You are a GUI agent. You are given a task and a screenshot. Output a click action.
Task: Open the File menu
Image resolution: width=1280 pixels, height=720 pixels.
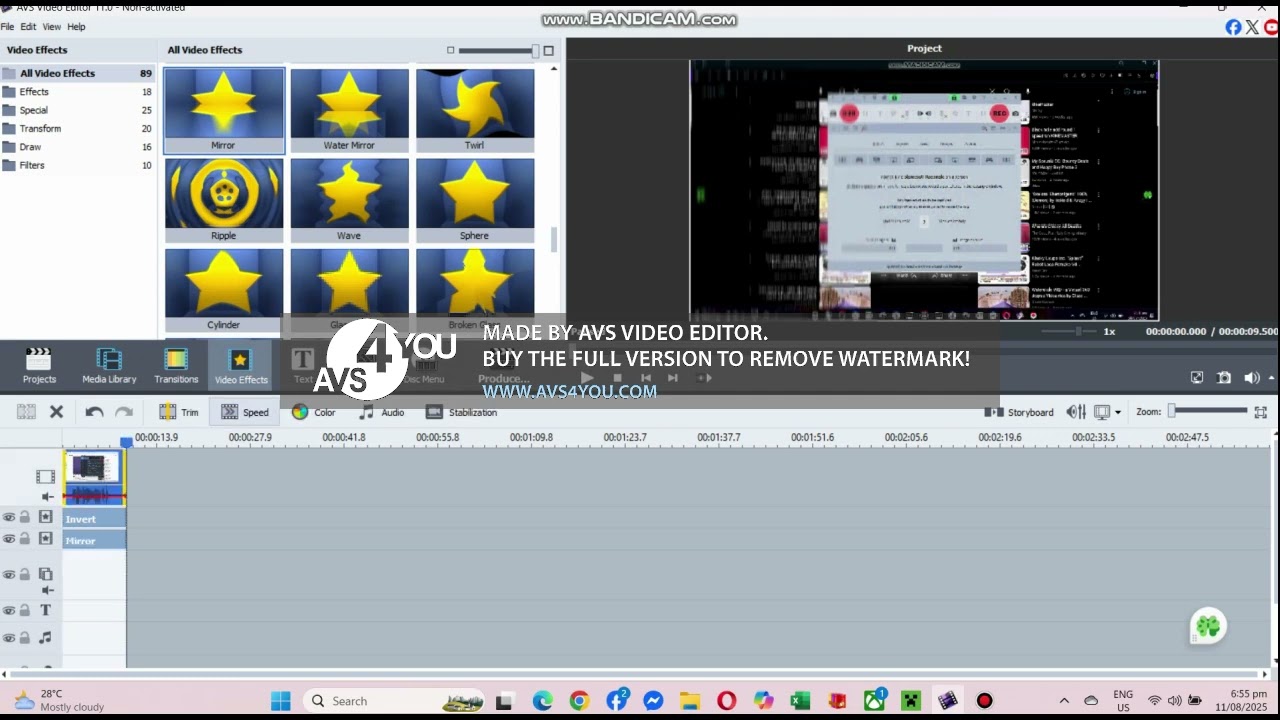(7, 27)
